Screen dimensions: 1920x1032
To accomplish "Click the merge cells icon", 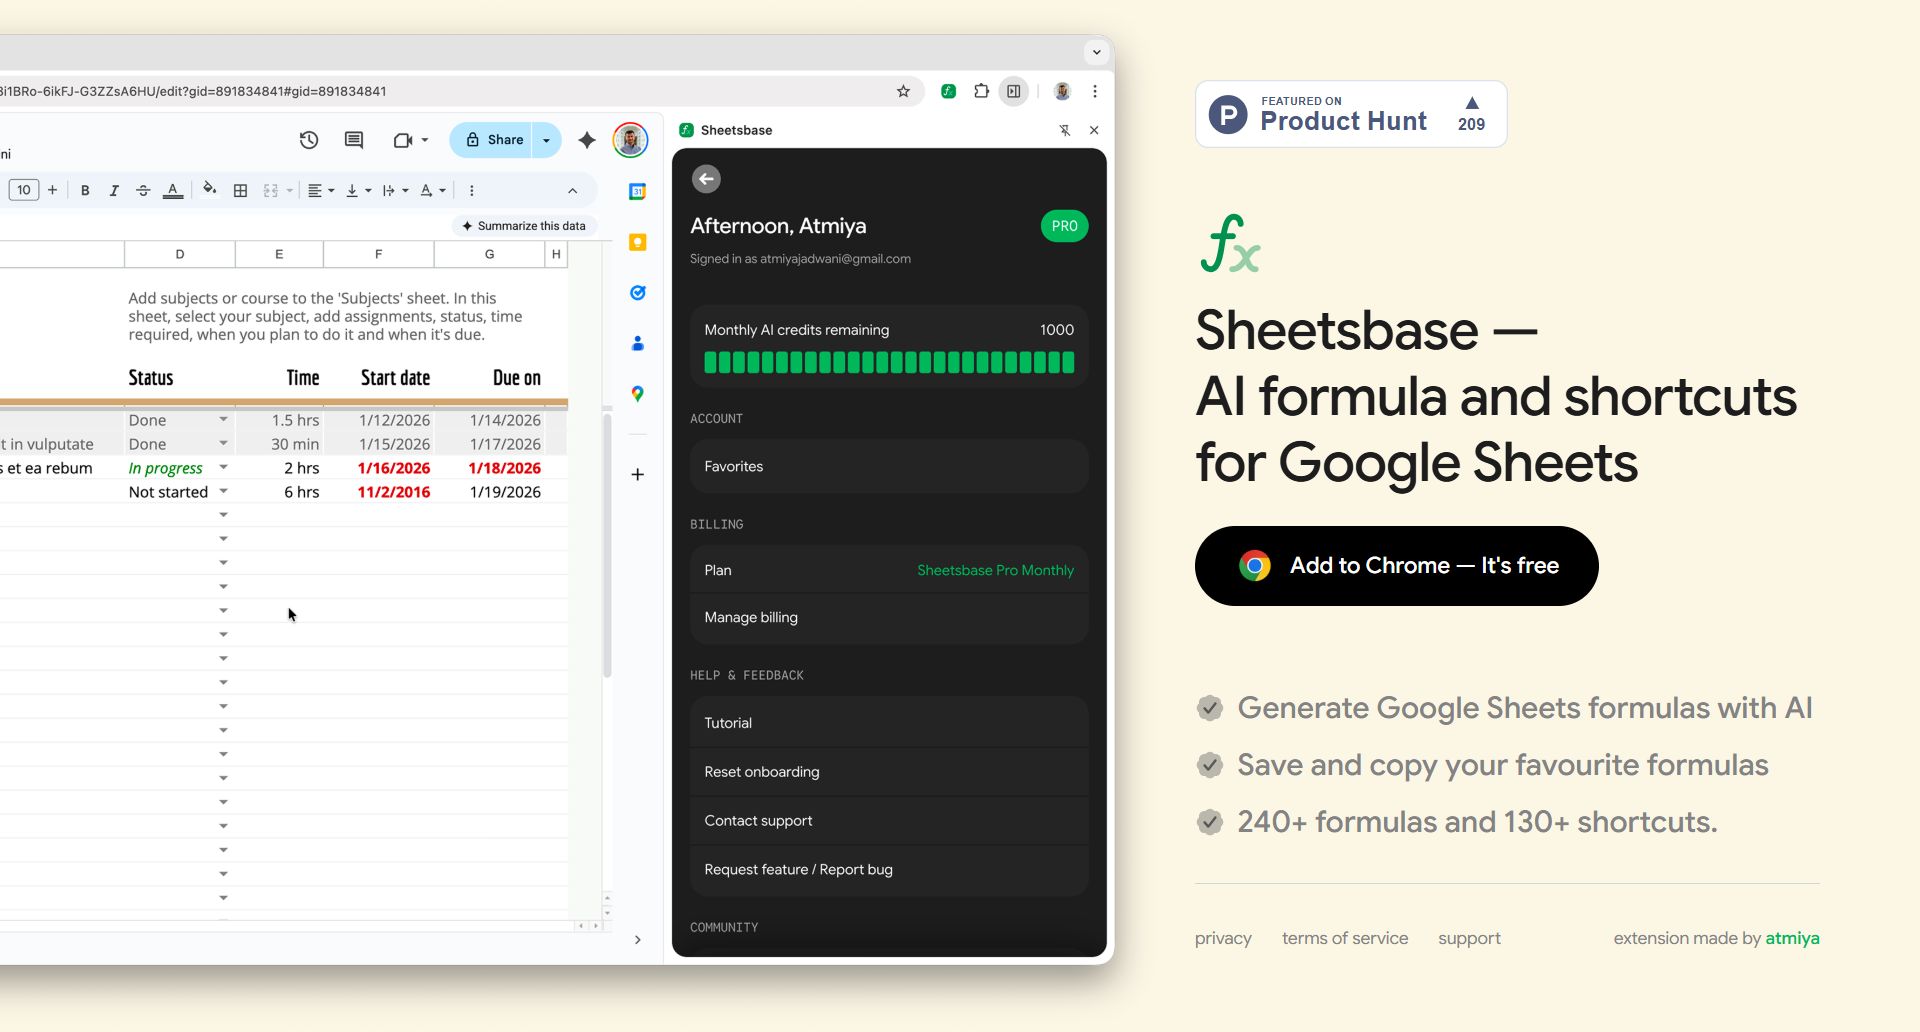I will pyautogui.click(x=270, y=190).
